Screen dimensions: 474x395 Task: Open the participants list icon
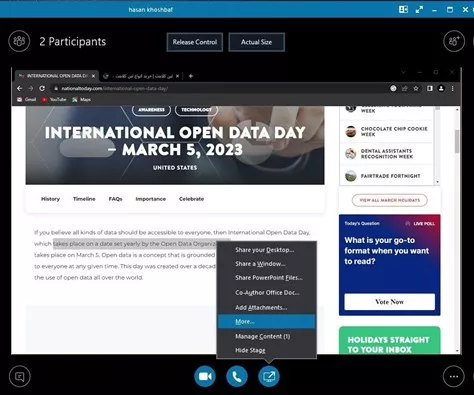(x=19, y=41)
